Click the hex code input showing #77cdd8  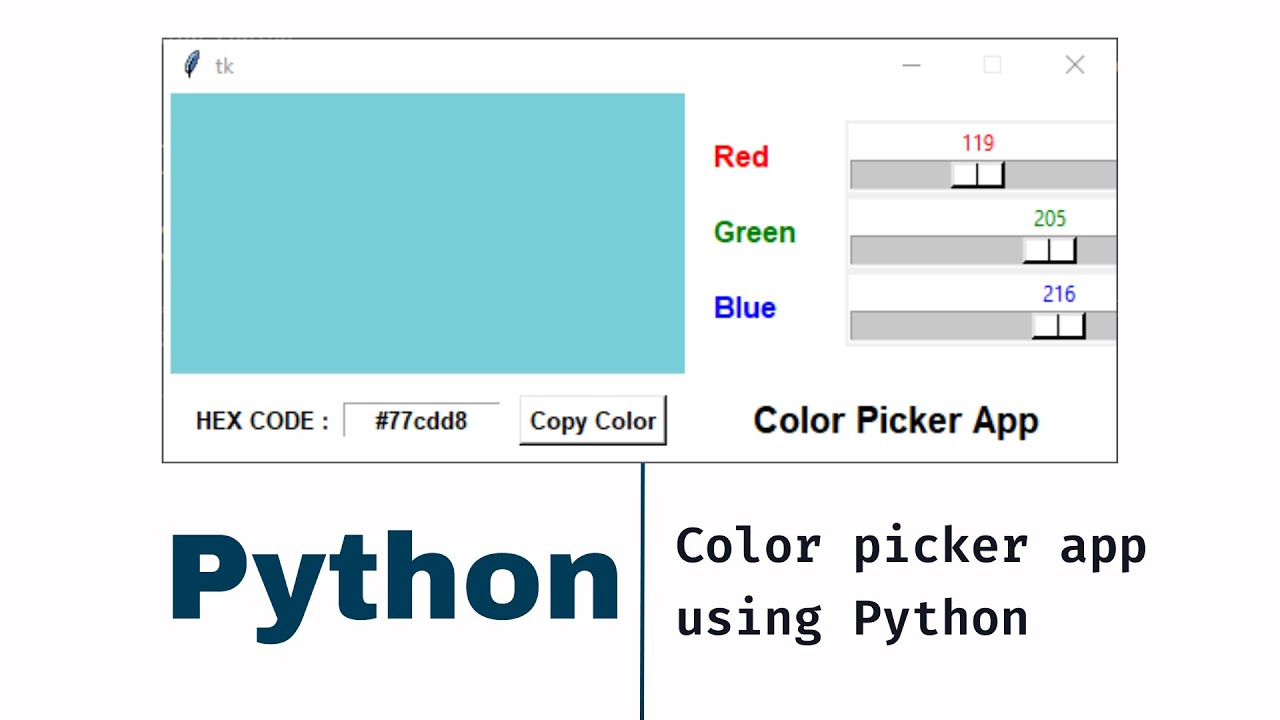coord(422,420)
